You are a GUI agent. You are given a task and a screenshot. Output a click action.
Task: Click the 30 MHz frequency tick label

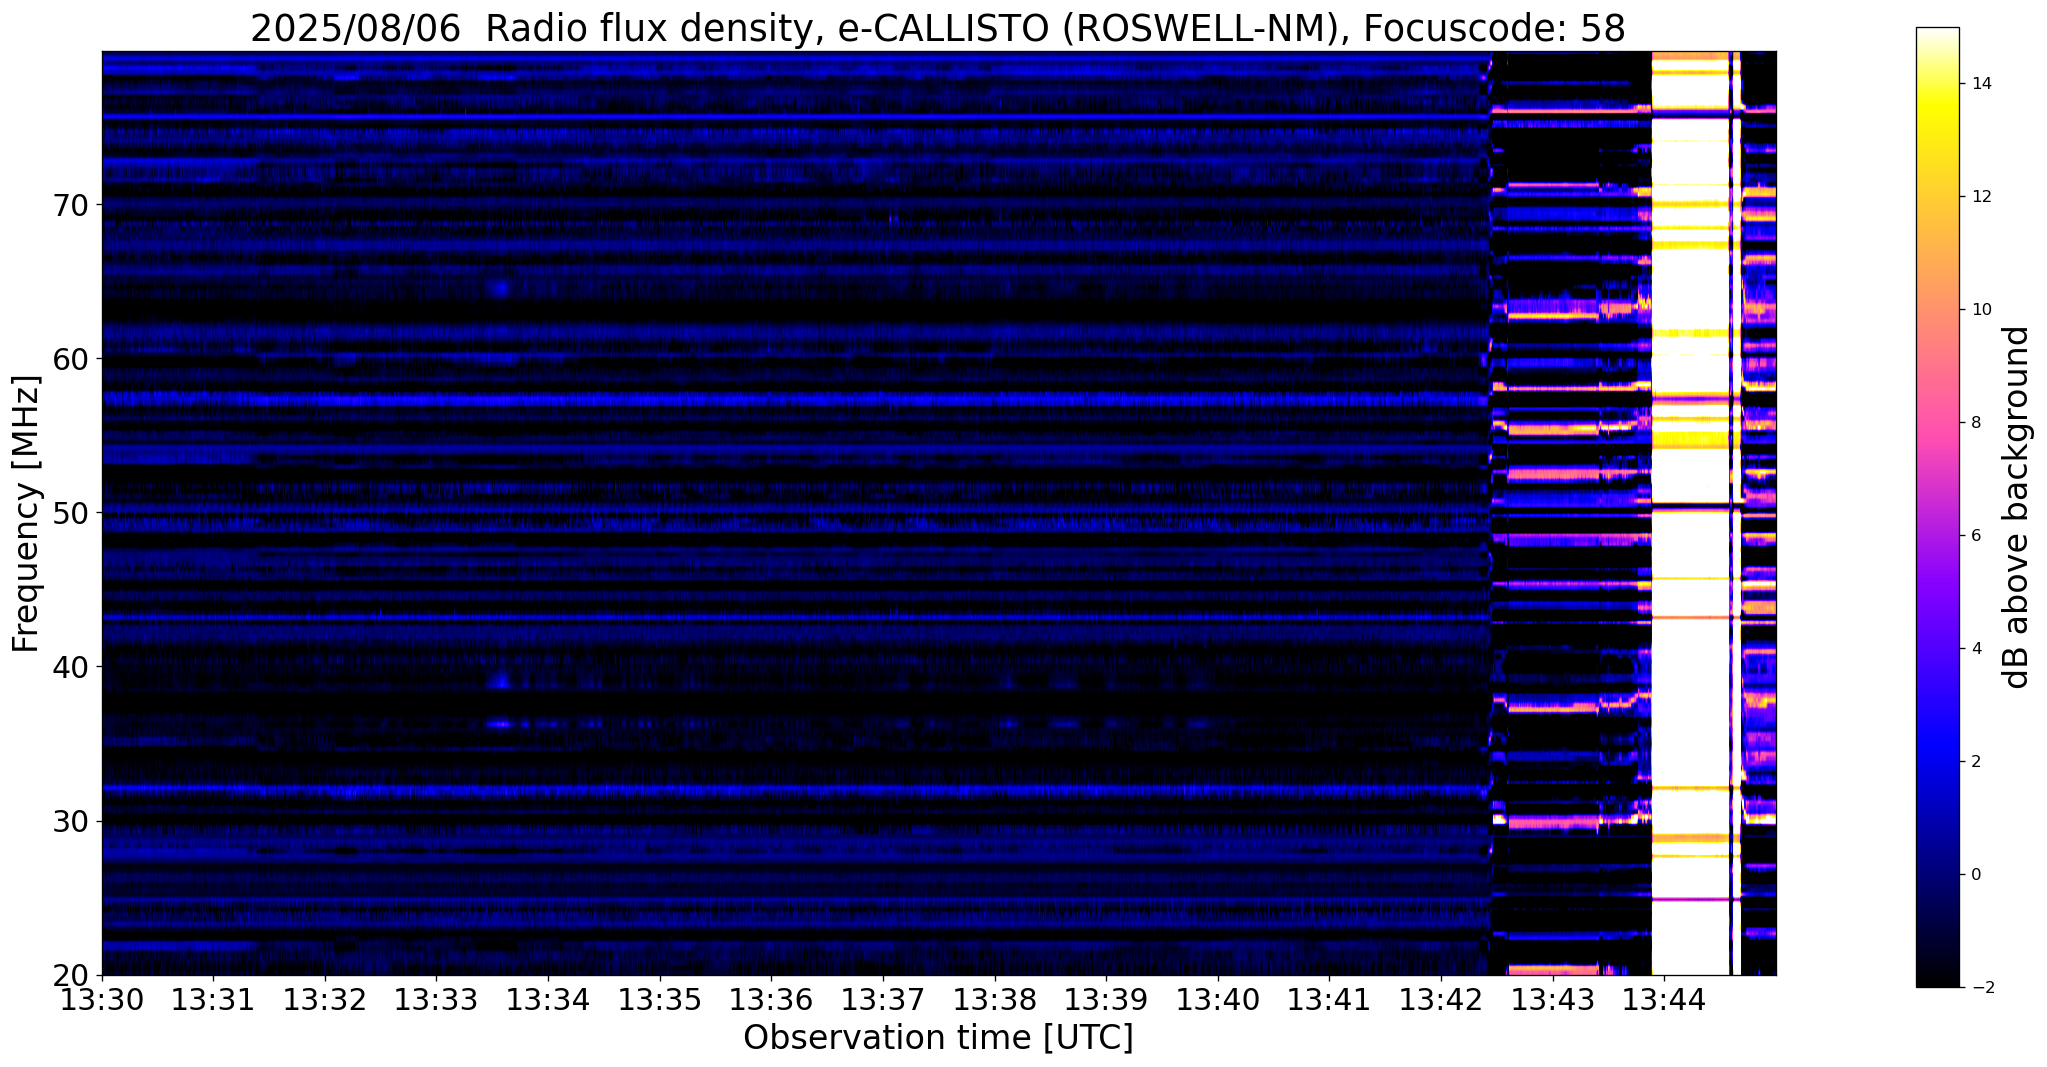72,821
